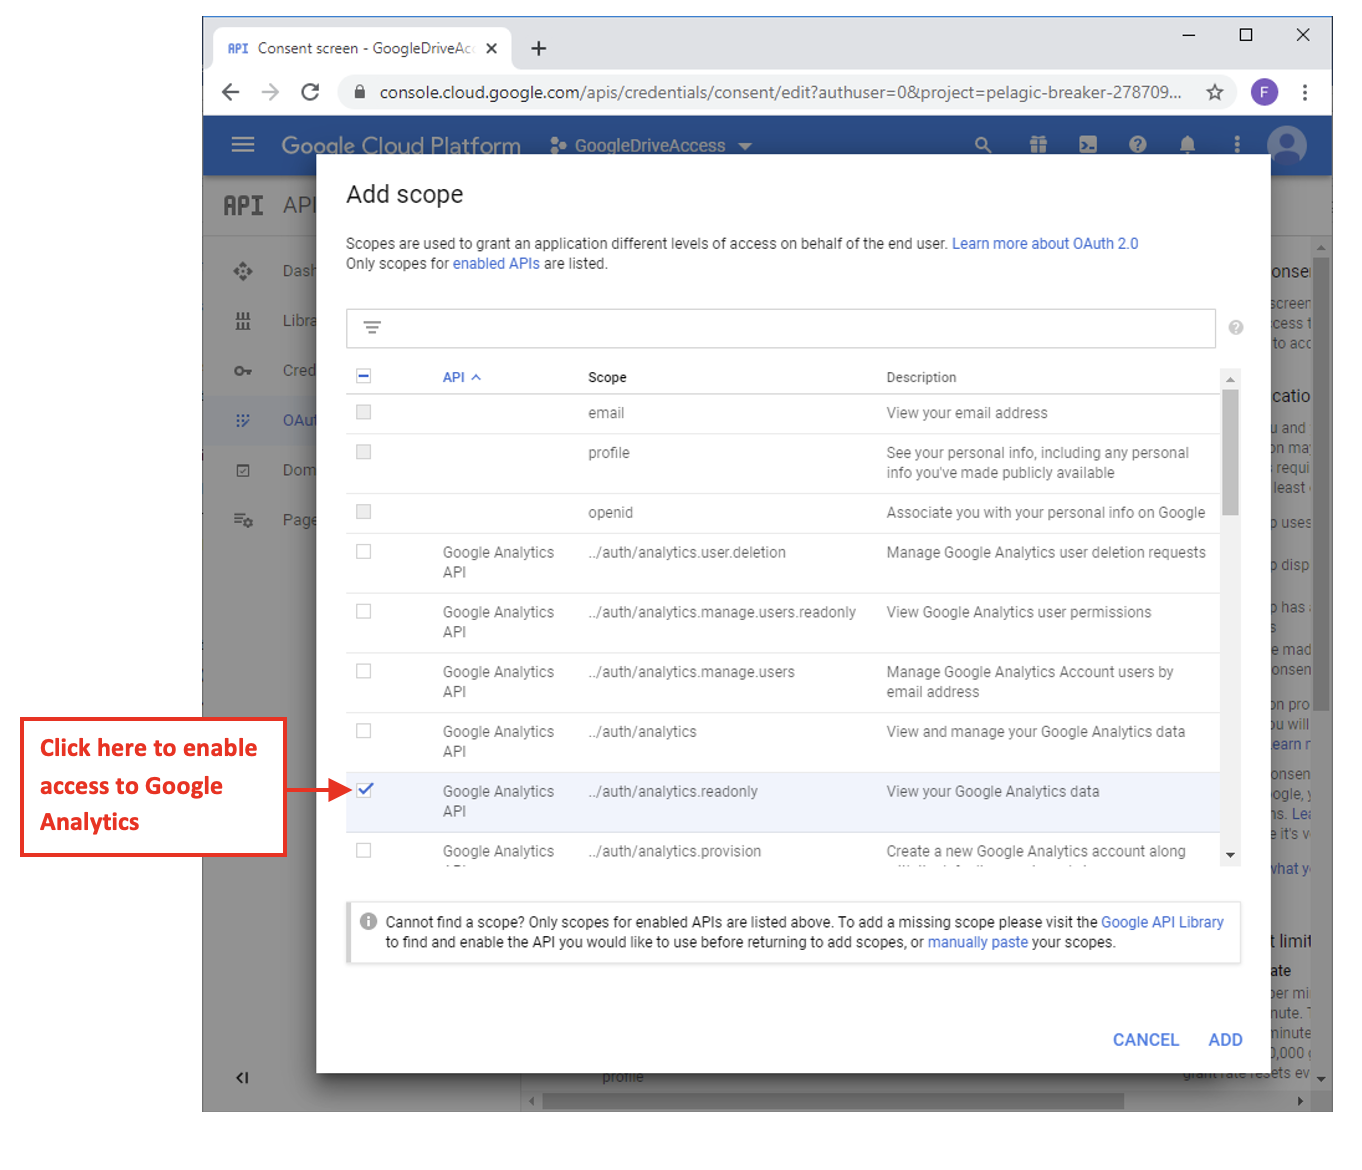Bookmark this page with the star icon
The image size is (1362, 1170).
click(1214, 92)
